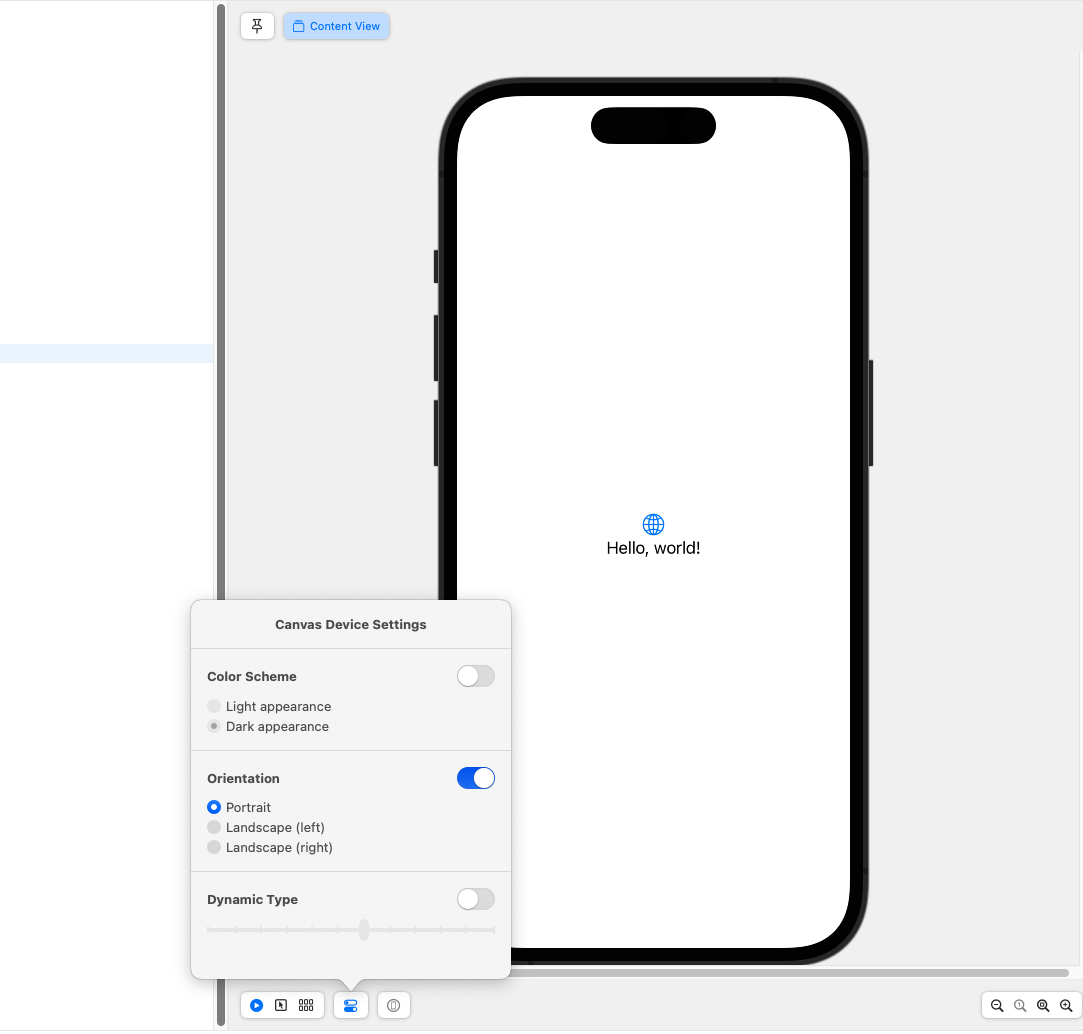Select Light appearance radio button
1083x1034 pixels.
[x=214, y=707]
